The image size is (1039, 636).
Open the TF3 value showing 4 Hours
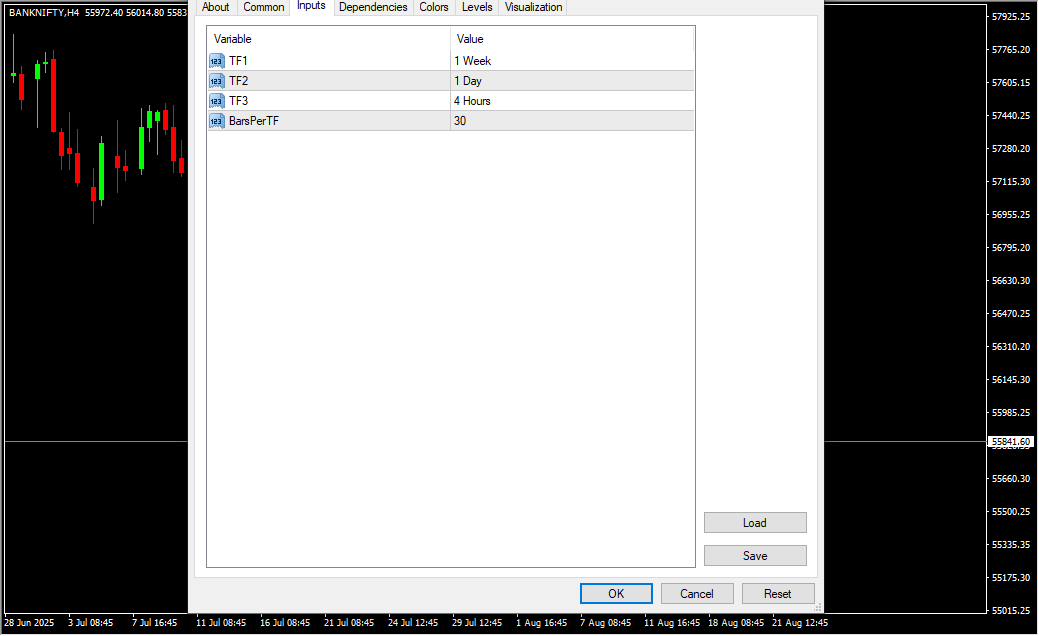pyautogui.click(x=571, y=101)
